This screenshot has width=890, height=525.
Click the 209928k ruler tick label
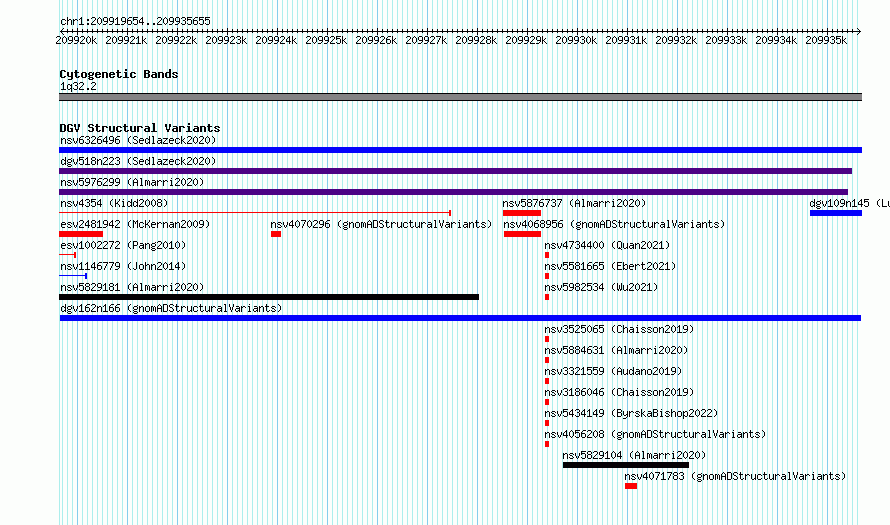(476, 40)
